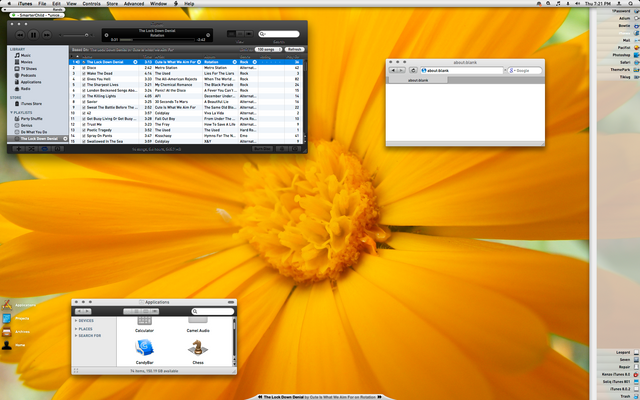Skip to next track in iTunes
This screenshot has height=400, width=640.
46,35
